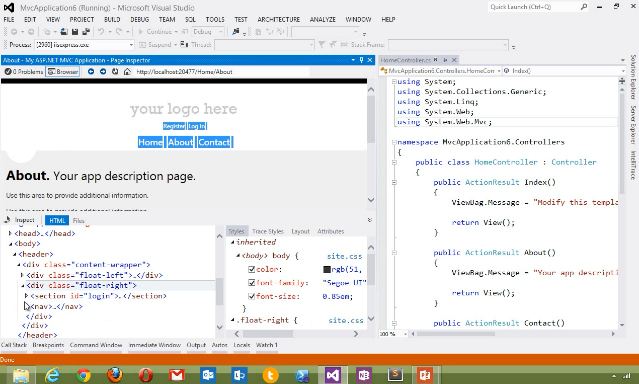This screenshot has height=384, width=639.
Task: Click the Quick Launch search icon
Action: tap(584, 7)
